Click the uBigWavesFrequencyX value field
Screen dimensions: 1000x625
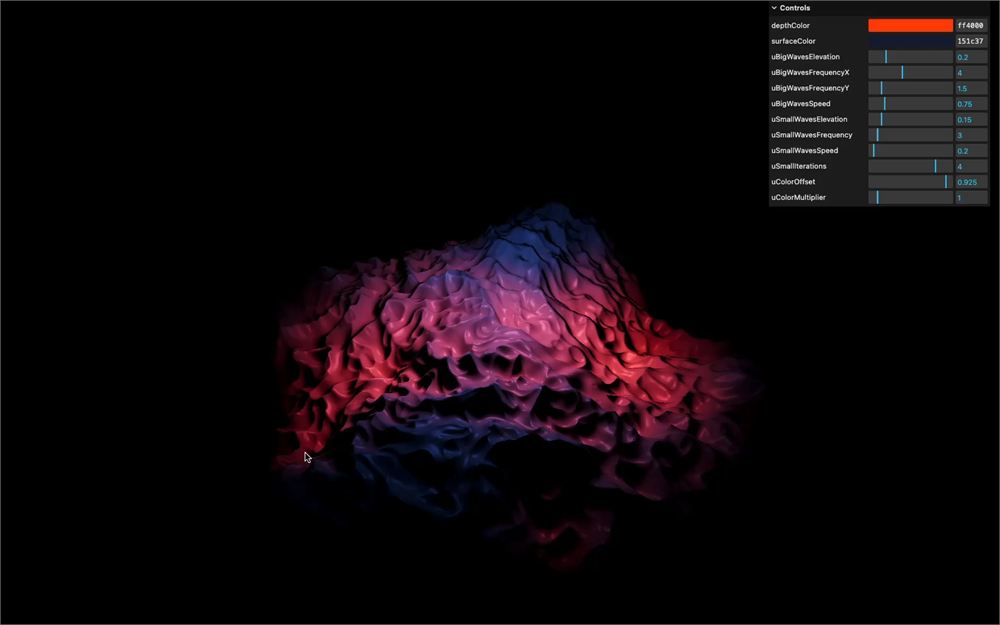tap(971, 73)
